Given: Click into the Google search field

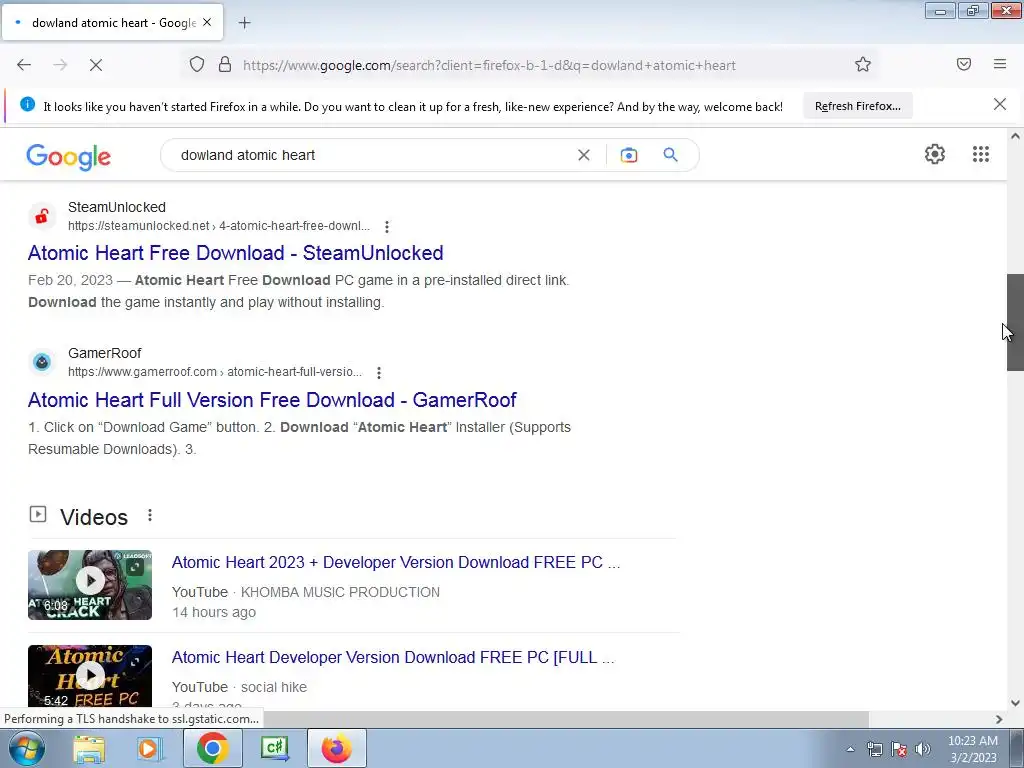Looking at the screenshot, I should (372, 155).
